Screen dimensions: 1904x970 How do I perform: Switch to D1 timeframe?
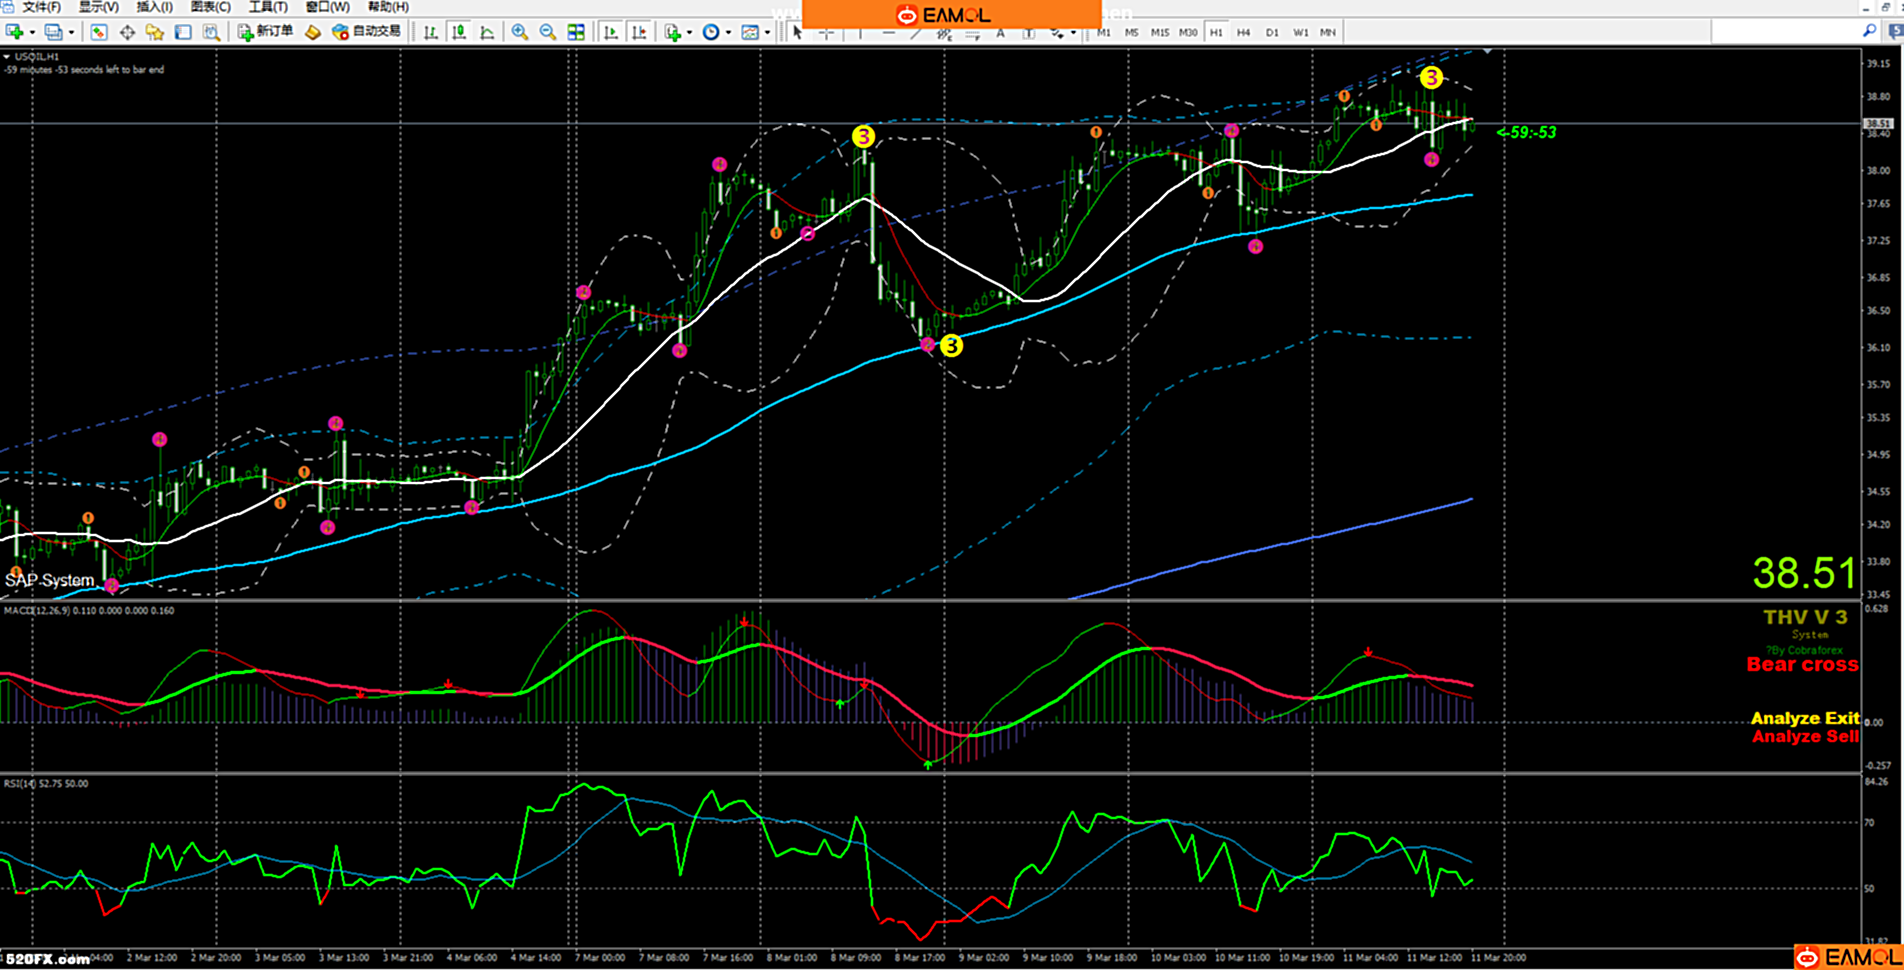1272,32
